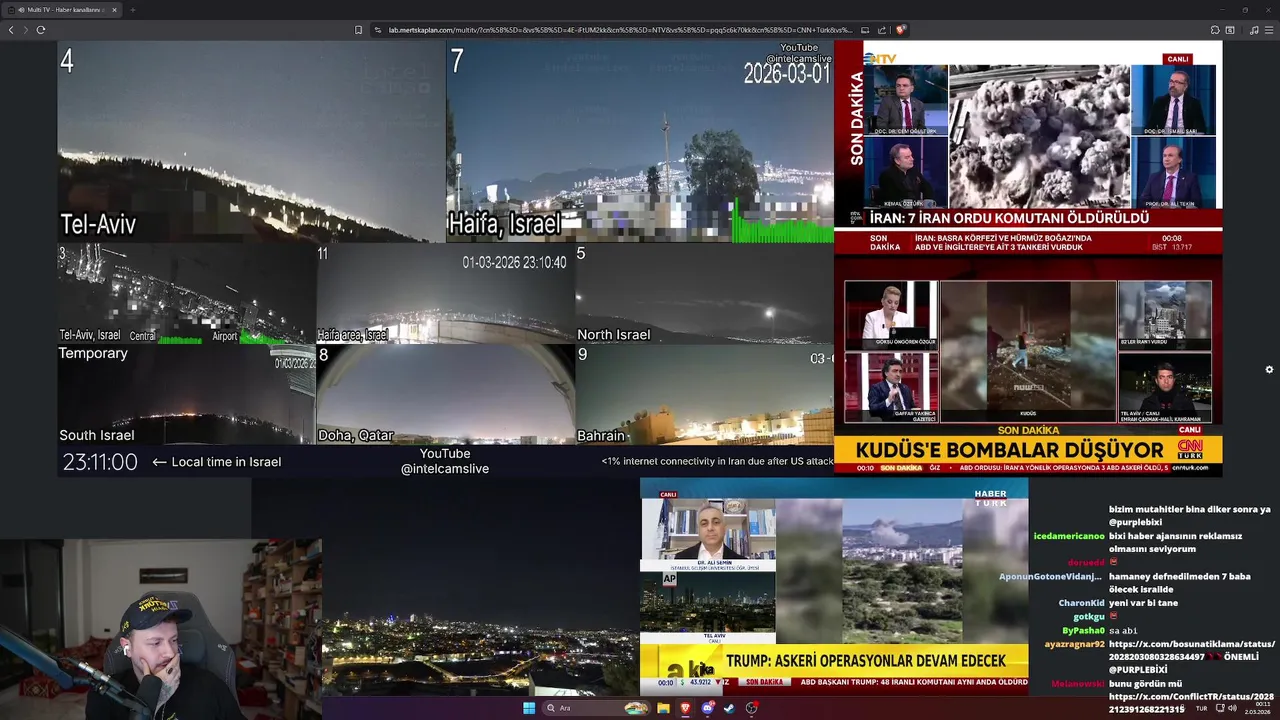The image size is (1280, 720).
Task: Close the Multi TV tab
Action: pos(114,10)
